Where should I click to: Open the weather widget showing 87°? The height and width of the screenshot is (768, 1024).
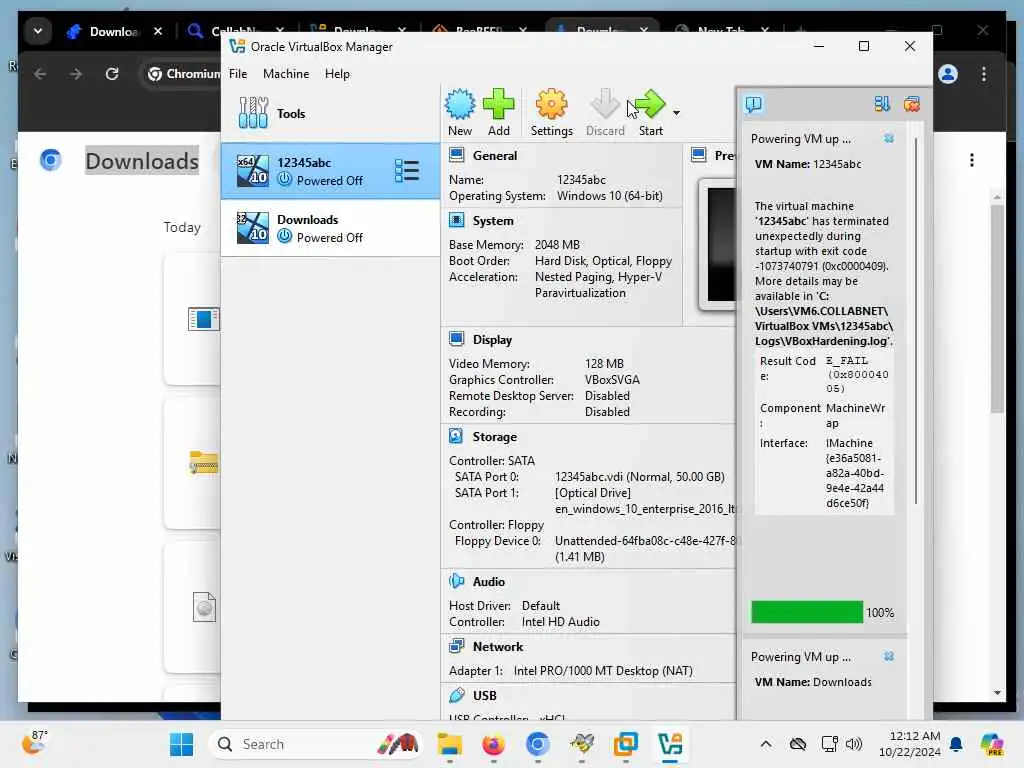(x=35, y=743)
